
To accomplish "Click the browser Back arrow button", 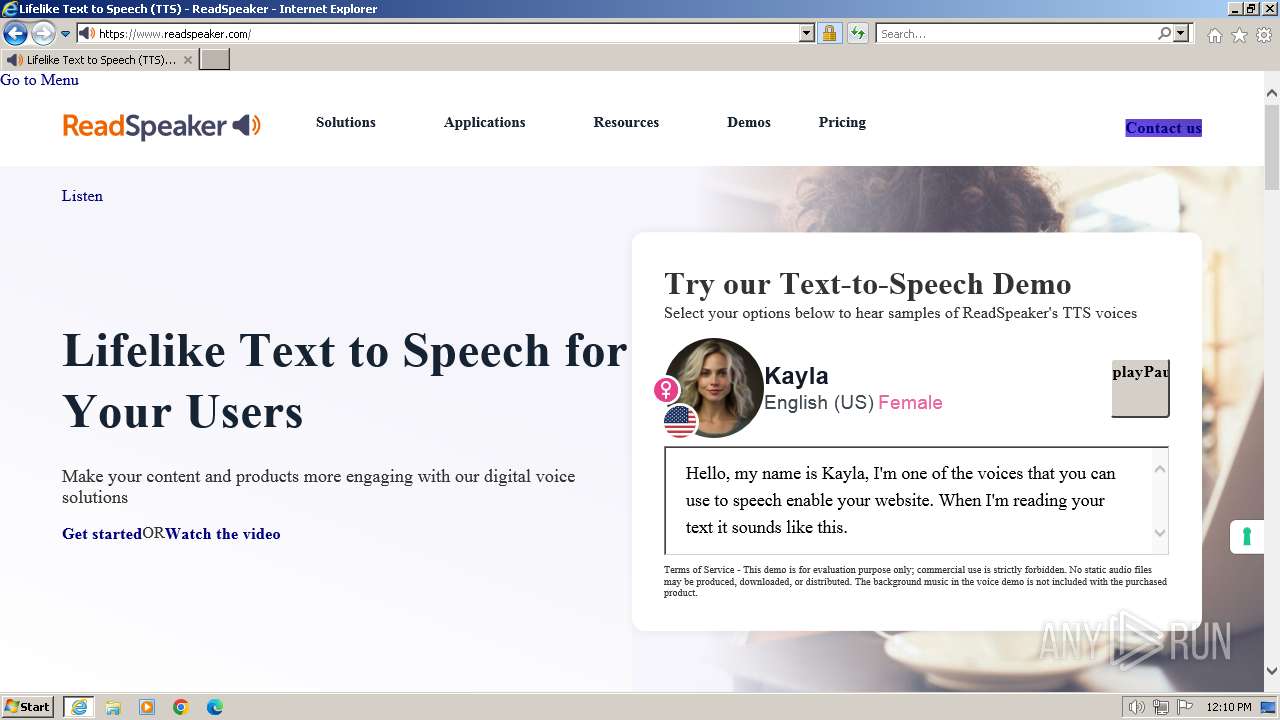I will coord(15,33).
